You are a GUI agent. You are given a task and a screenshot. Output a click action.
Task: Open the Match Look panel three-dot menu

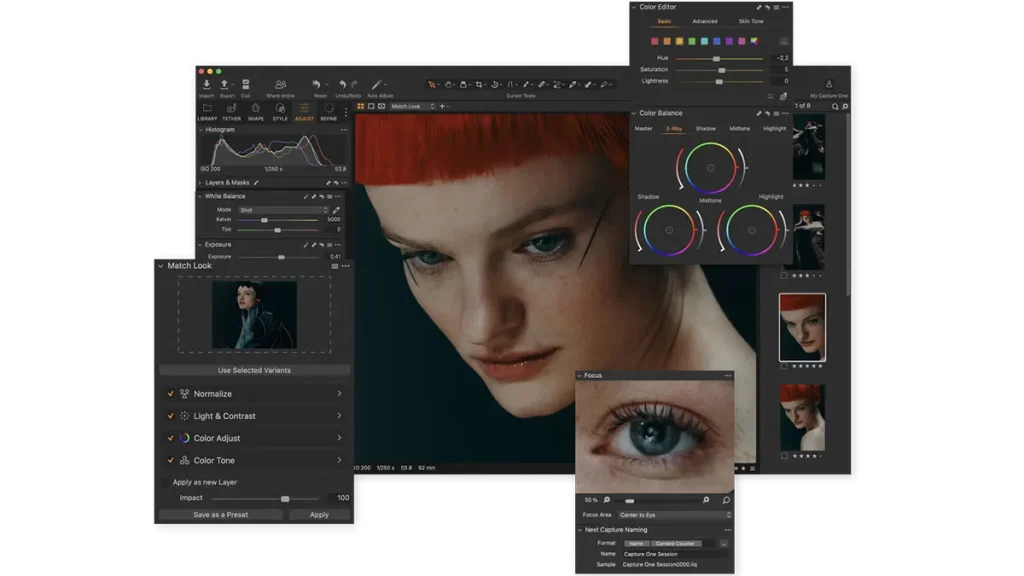pyautogui.click(x=345, y=266)
